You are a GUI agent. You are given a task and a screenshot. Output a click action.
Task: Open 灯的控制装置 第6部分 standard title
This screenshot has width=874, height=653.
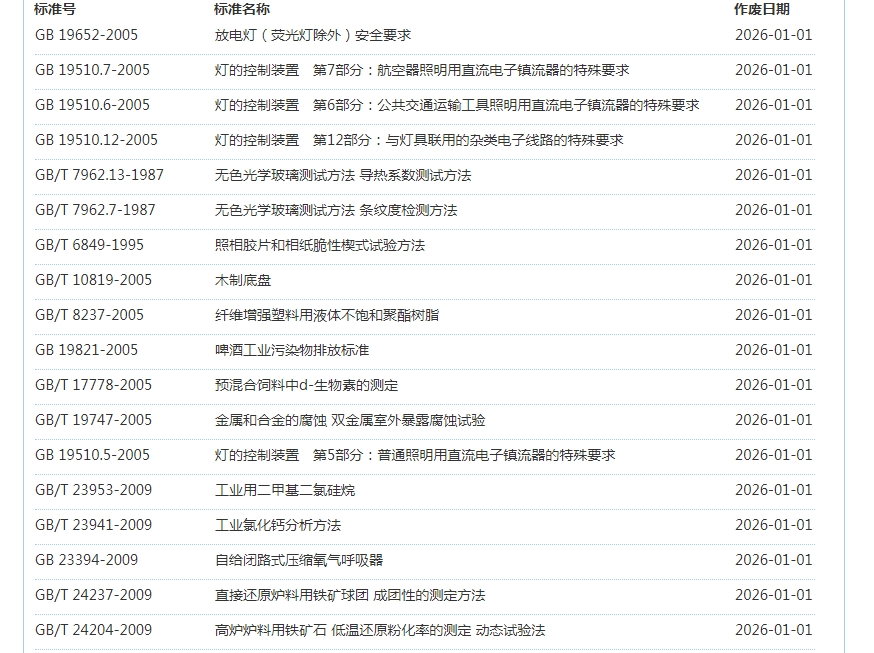click(456, 105)
